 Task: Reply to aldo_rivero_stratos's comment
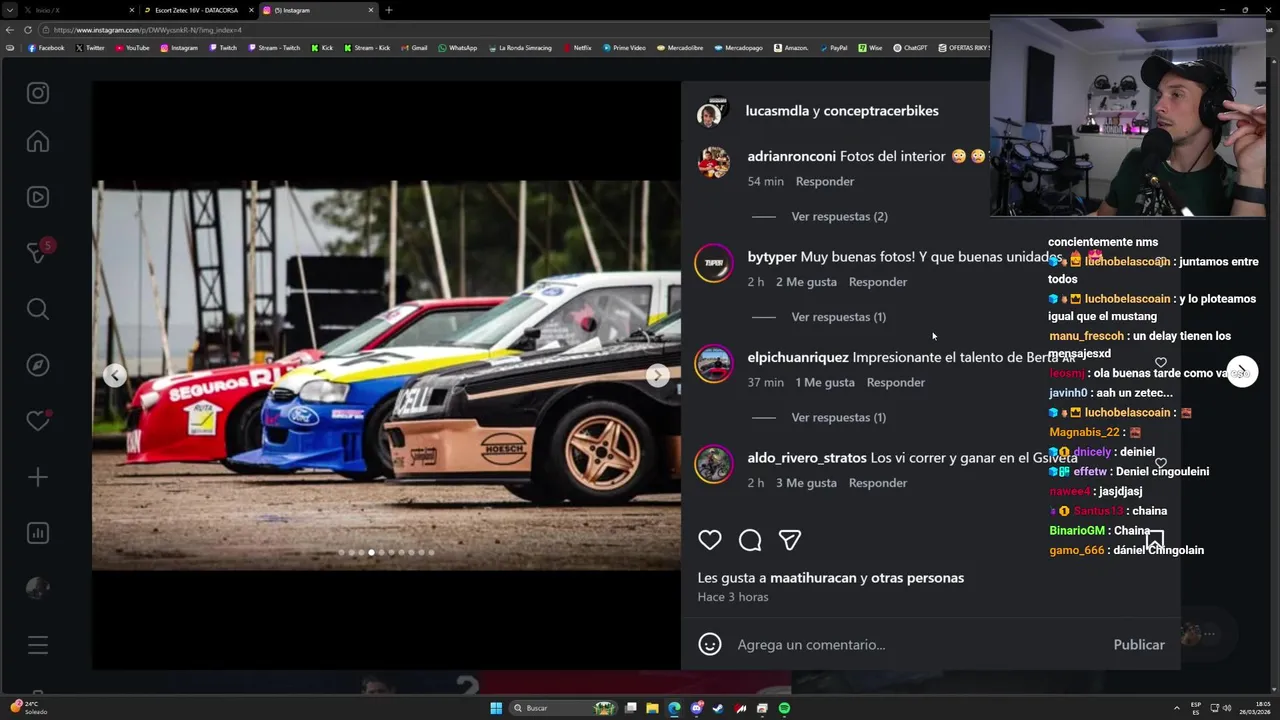pyautogui.click(x=878, y=483)
